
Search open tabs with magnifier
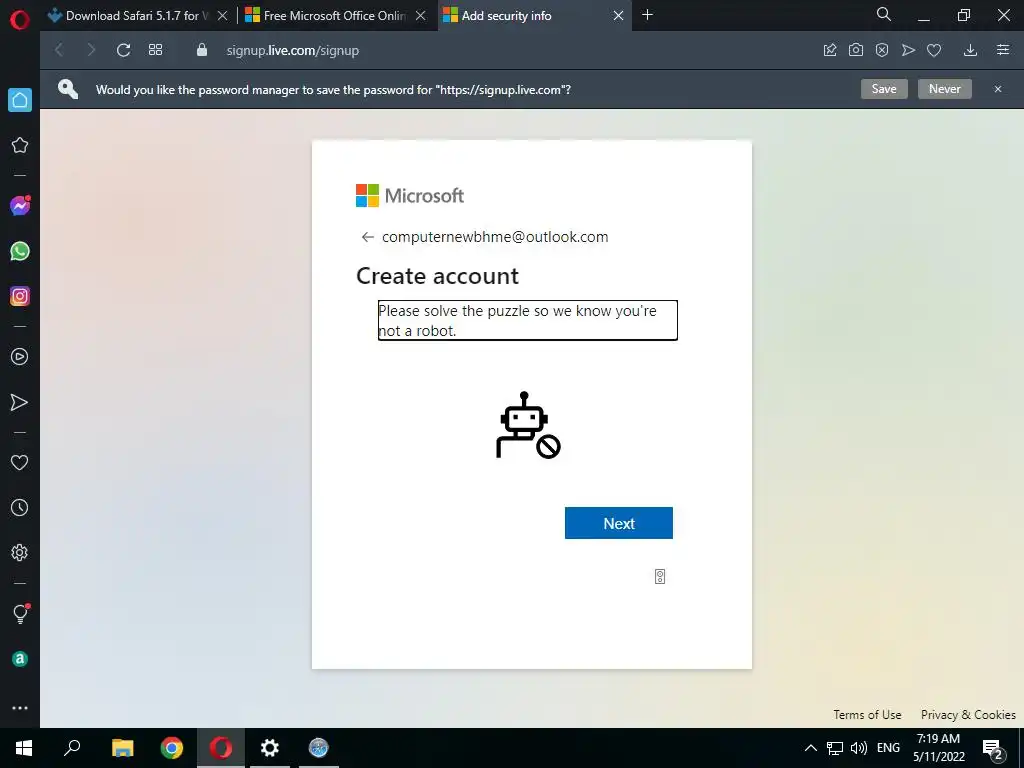[x=884, y=14]
